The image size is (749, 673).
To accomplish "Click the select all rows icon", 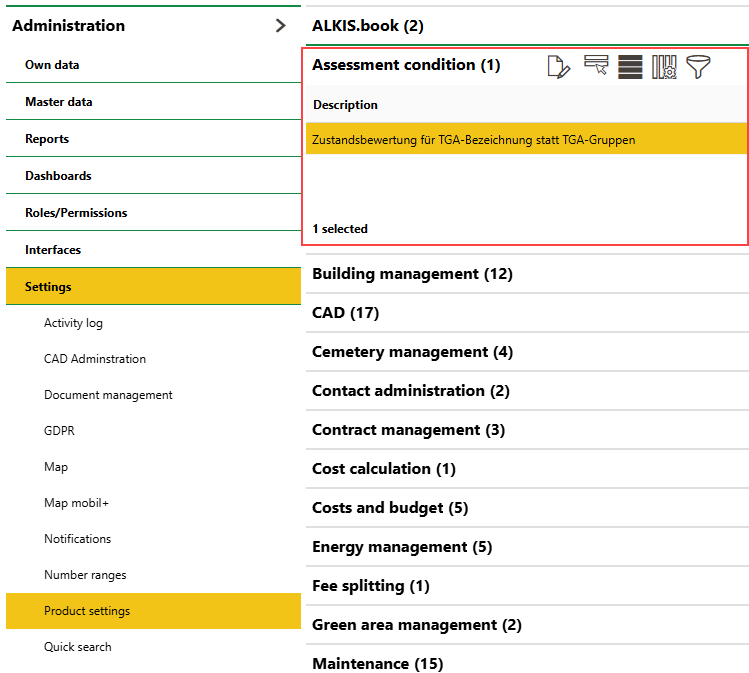I will 630,67.
